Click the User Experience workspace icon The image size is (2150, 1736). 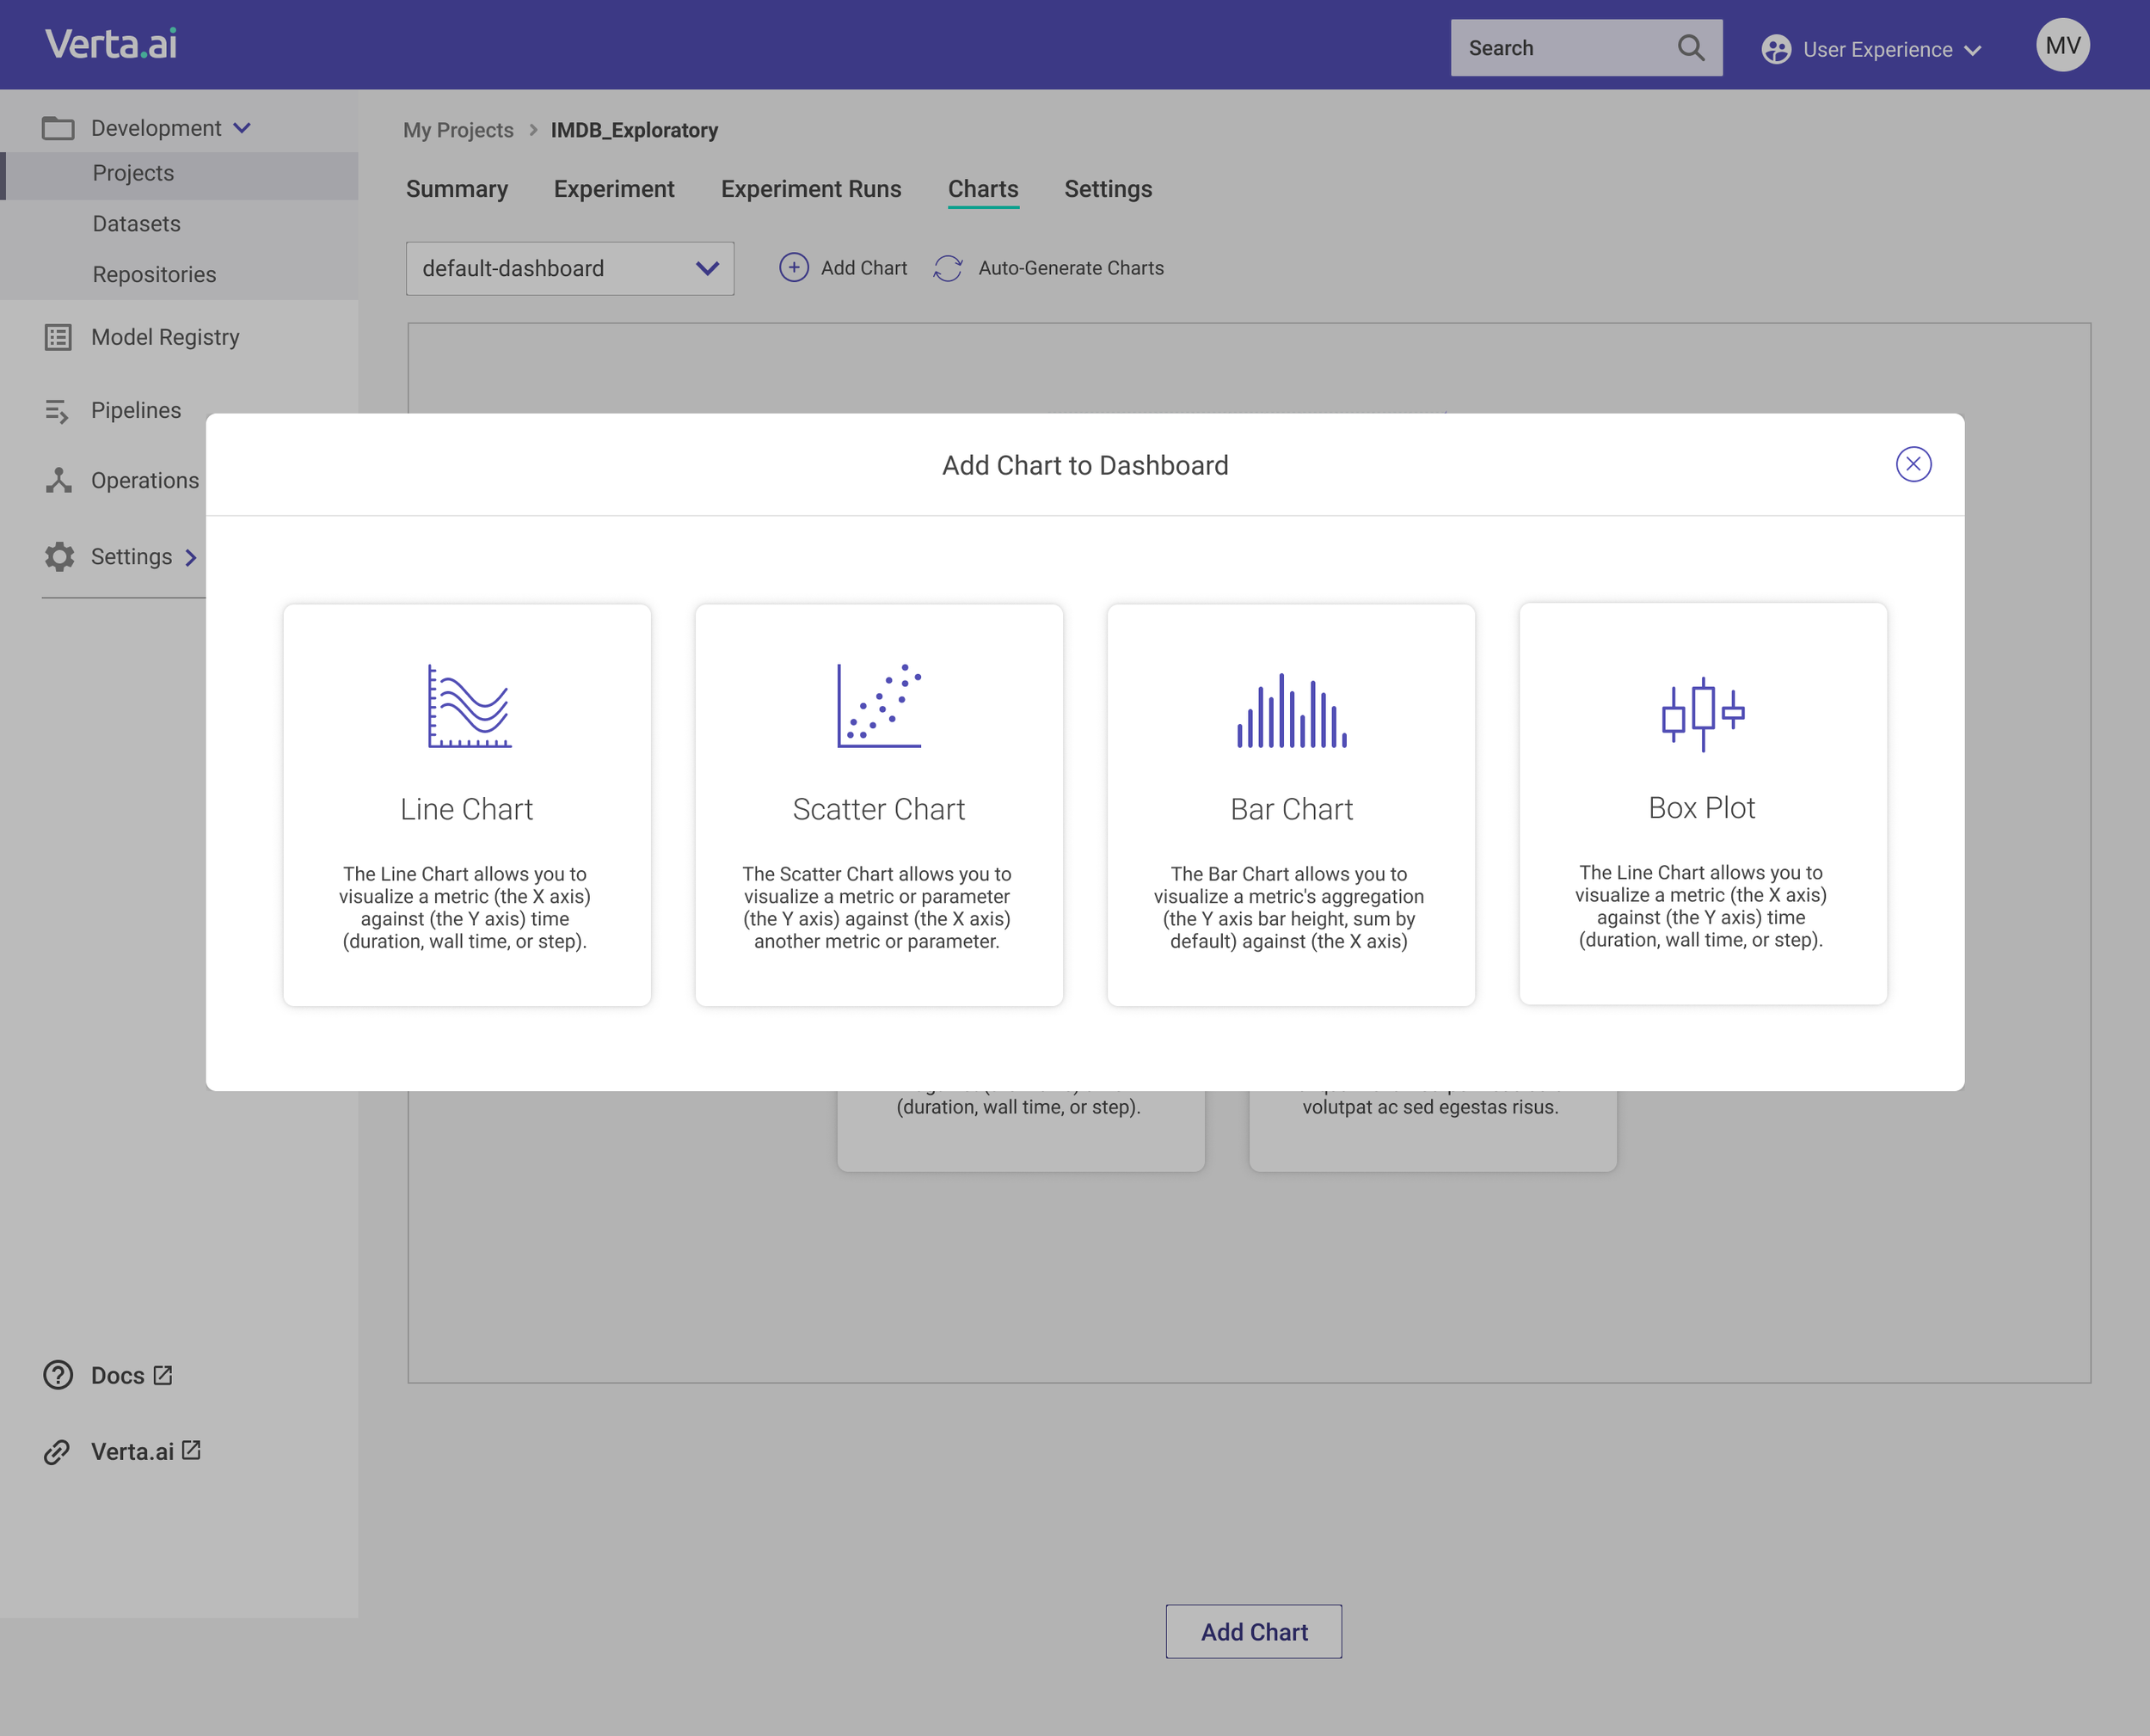point(1776,49)
